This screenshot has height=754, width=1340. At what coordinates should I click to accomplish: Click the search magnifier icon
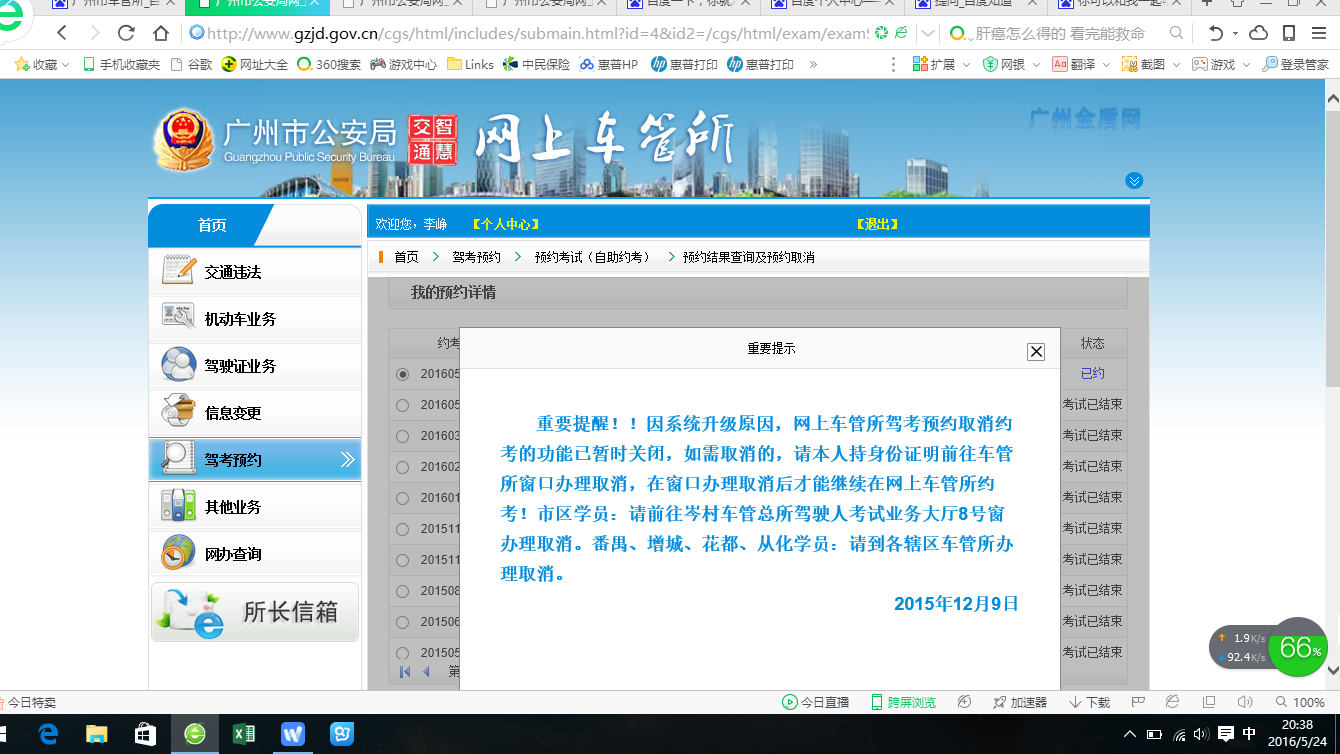coord(1177,33)
